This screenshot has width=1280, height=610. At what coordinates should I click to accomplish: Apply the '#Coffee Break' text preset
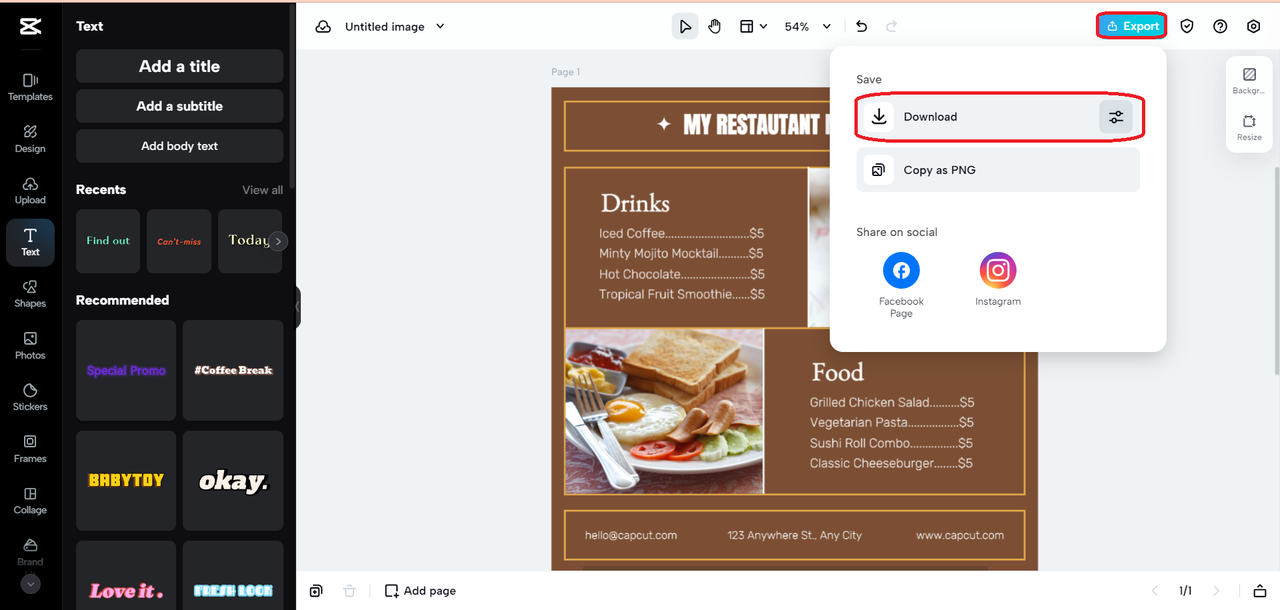(x=233, y=370)
